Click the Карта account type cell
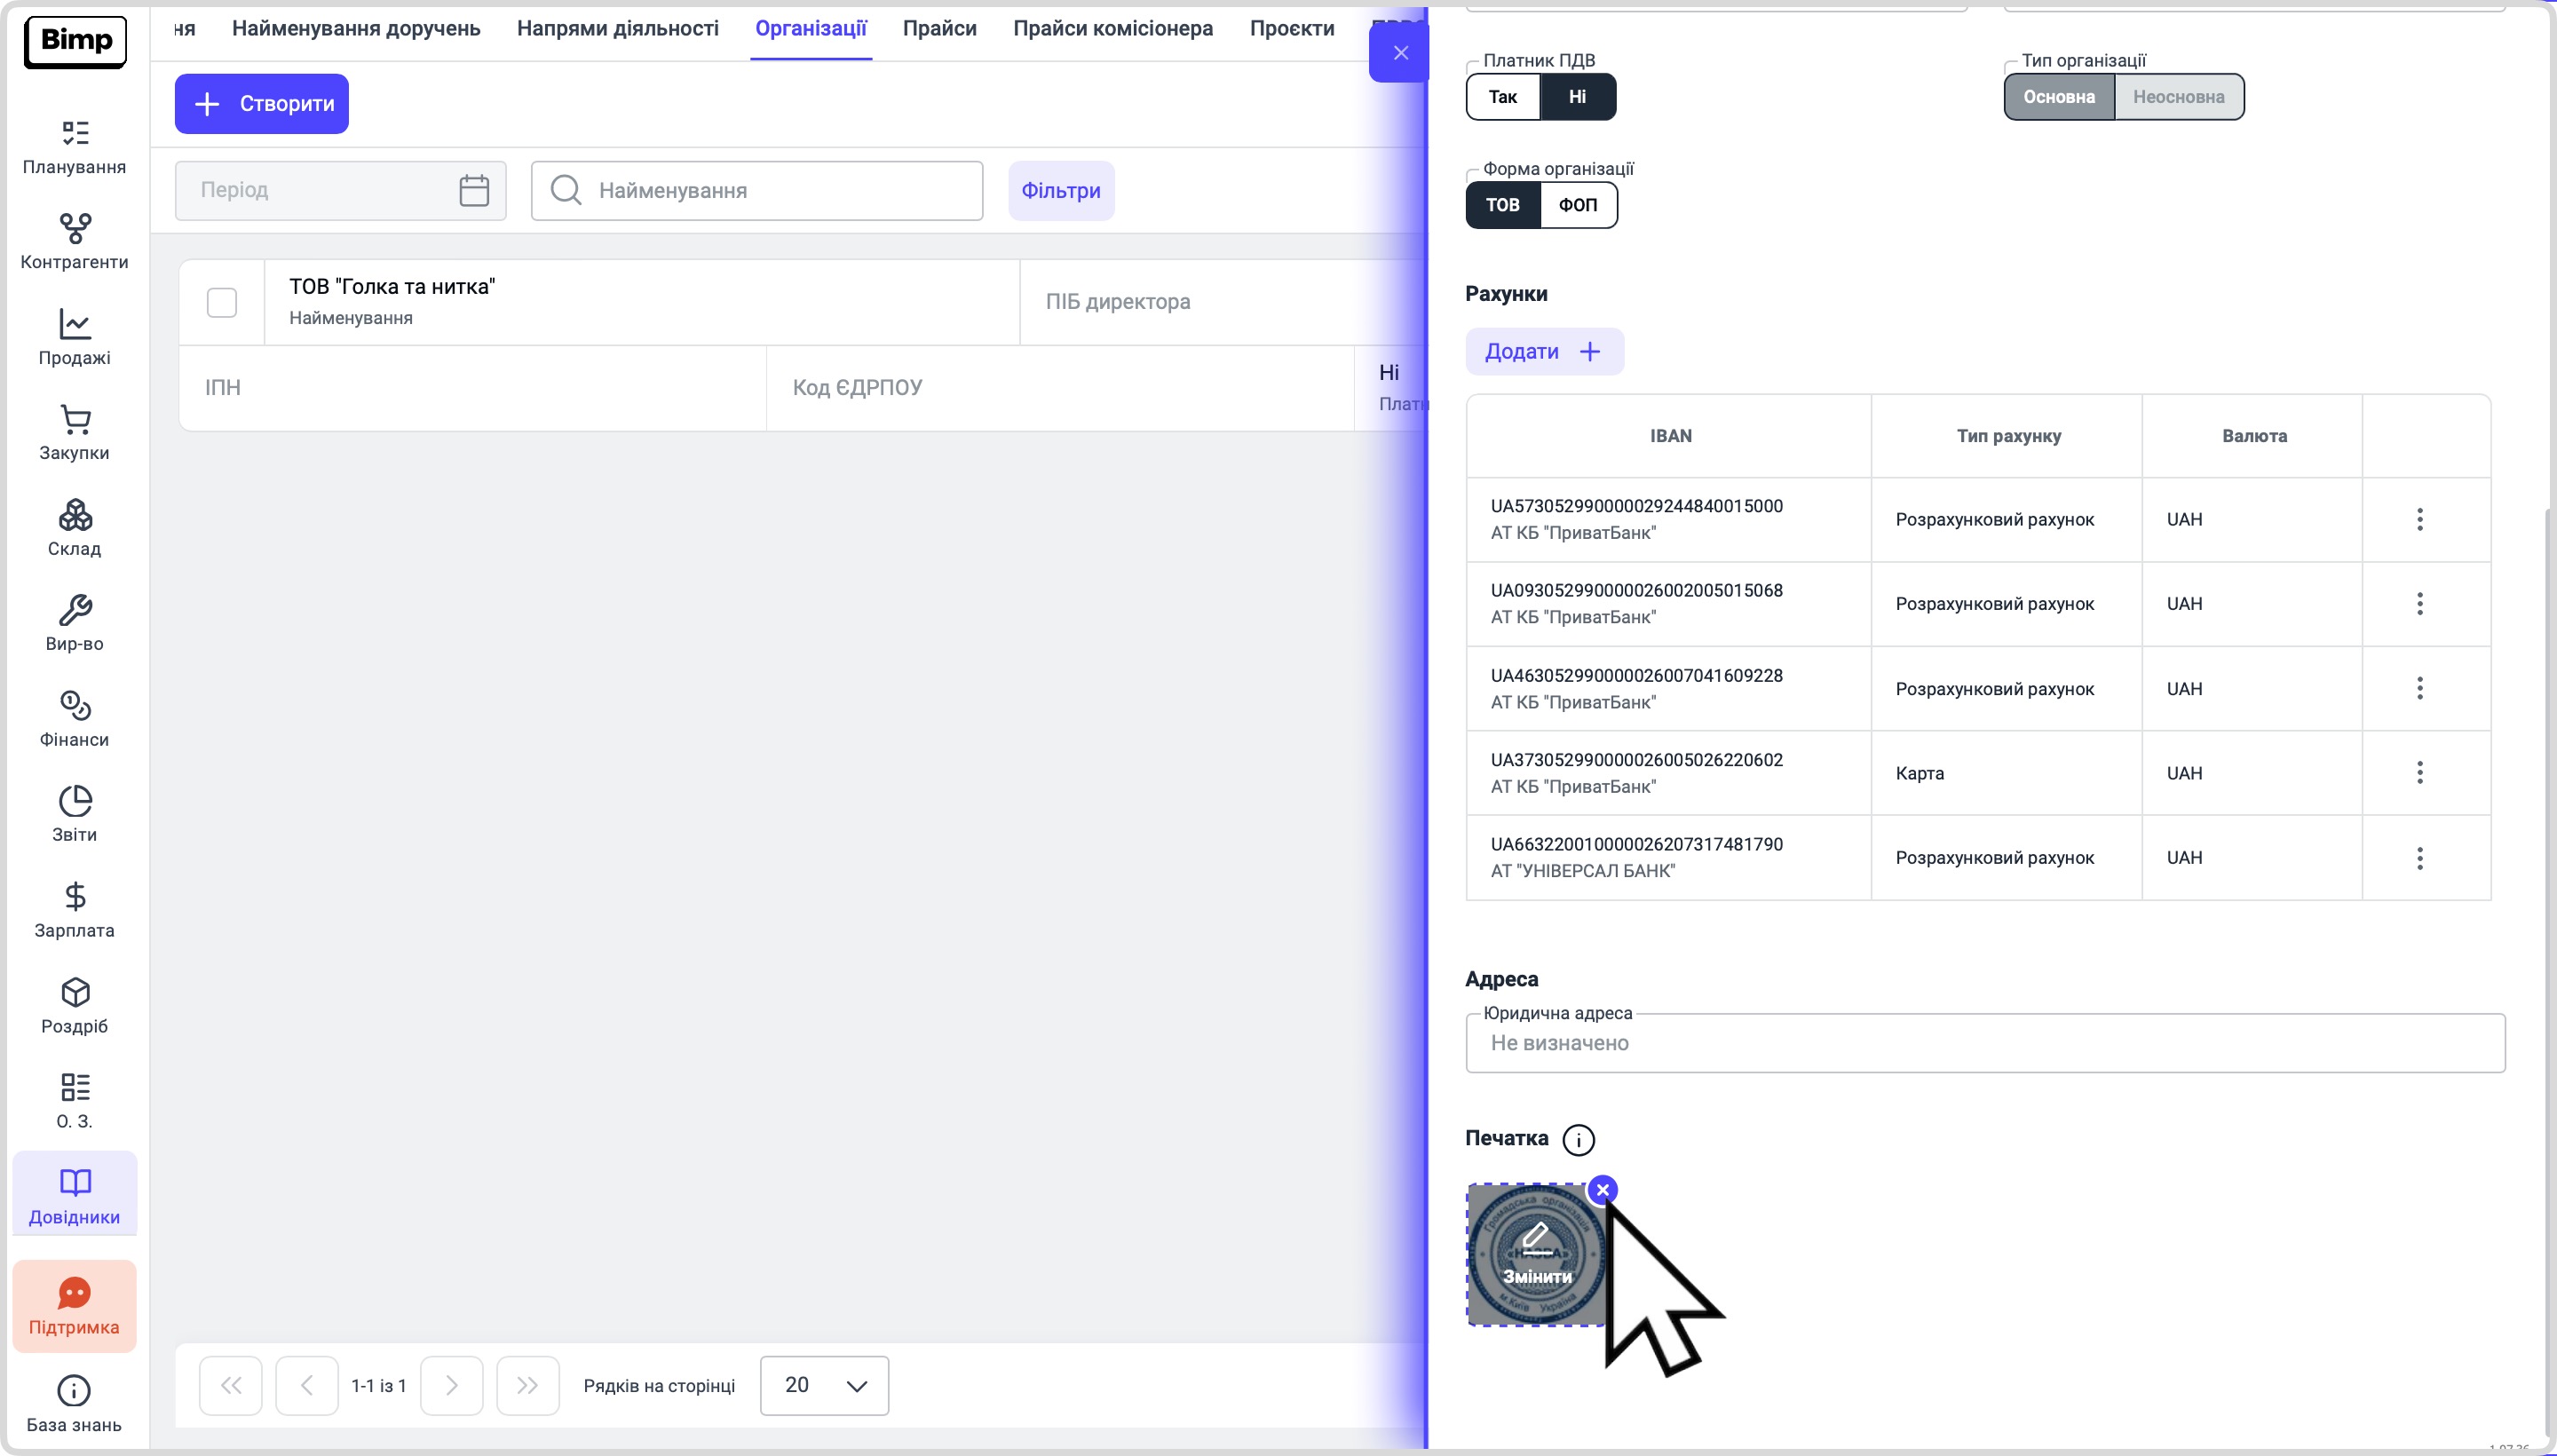 click(2007, 773)
